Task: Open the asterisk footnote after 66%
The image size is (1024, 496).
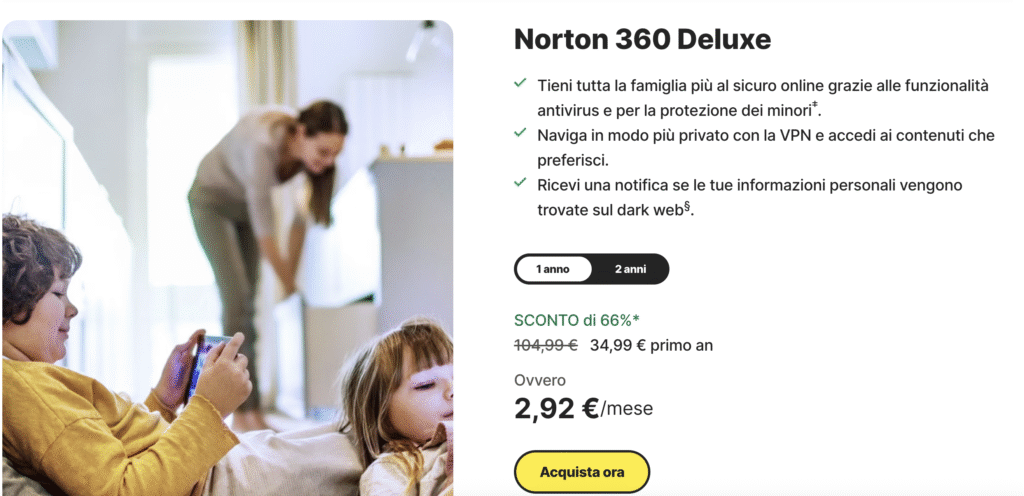Action: 636,318
